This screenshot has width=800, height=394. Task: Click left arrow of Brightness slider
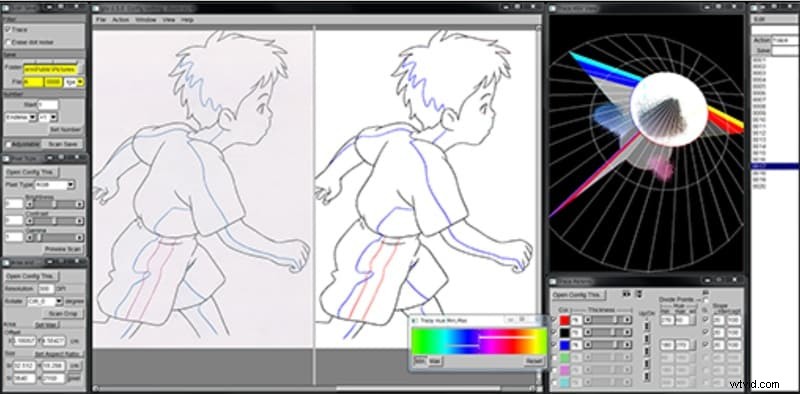click(30, 204)
